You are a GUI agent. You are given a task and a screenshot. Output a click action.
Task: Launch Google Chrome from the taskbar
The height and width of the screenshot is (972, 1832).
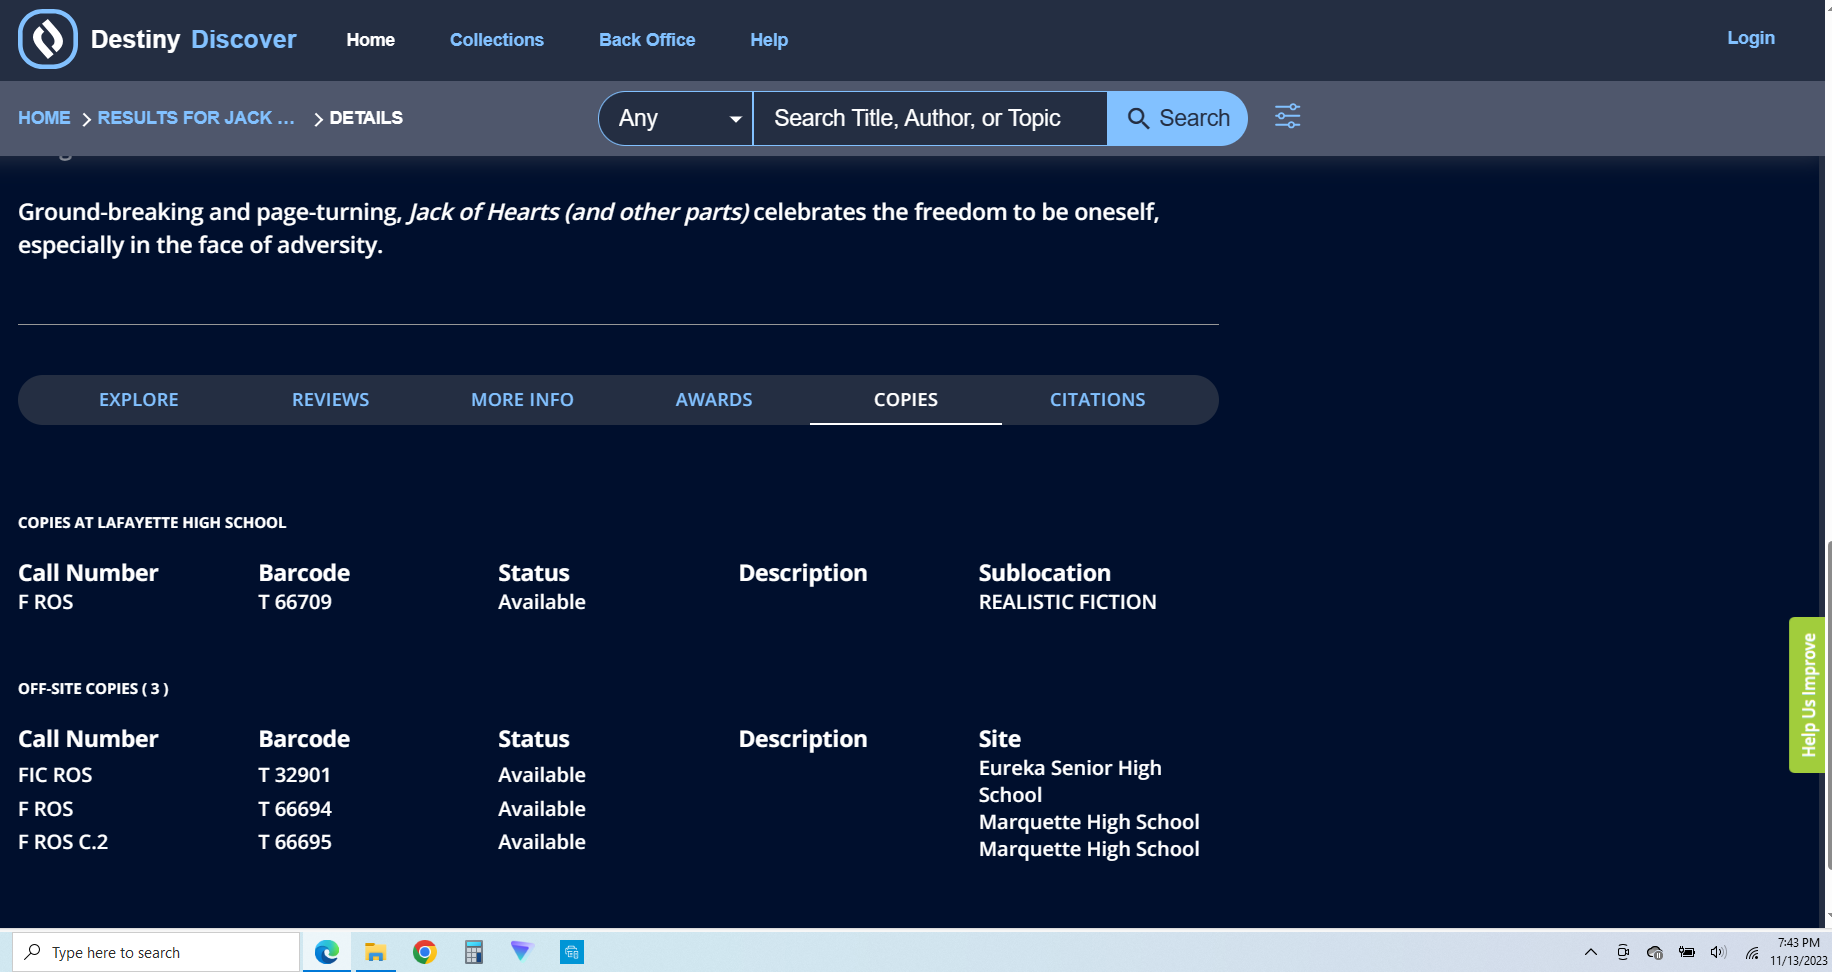click(x=425, y=952)
